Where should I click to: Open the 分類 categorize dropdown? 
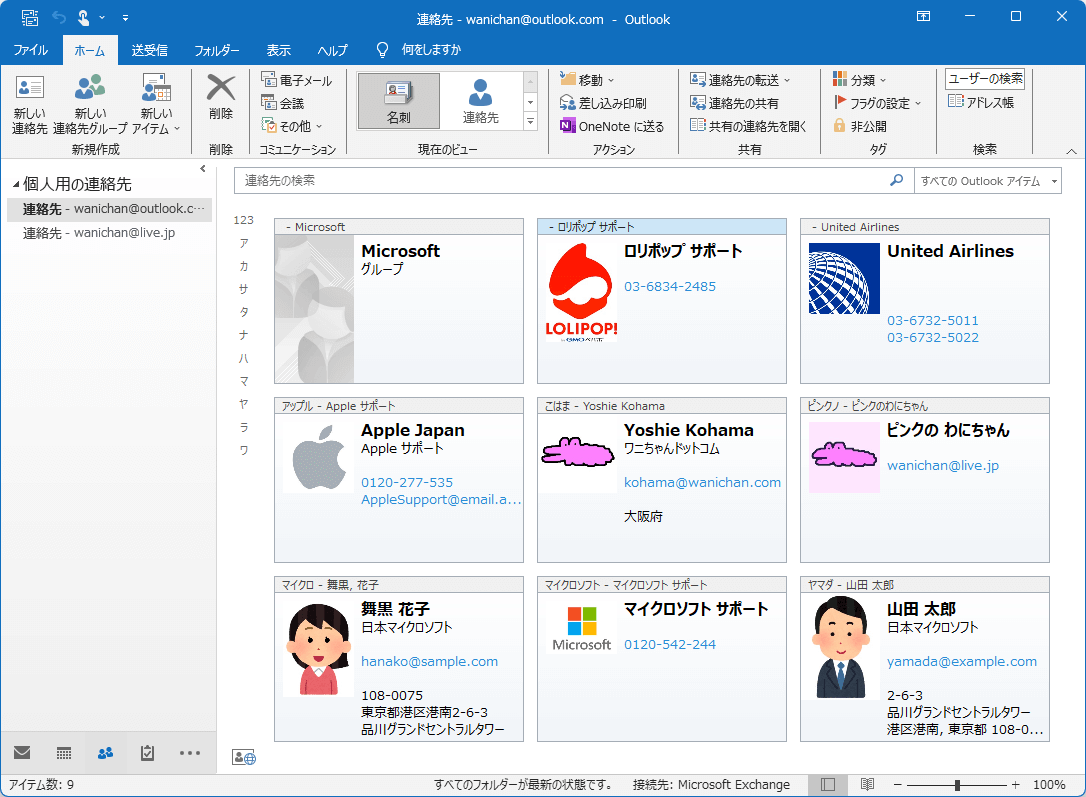(x=859, y=80)
